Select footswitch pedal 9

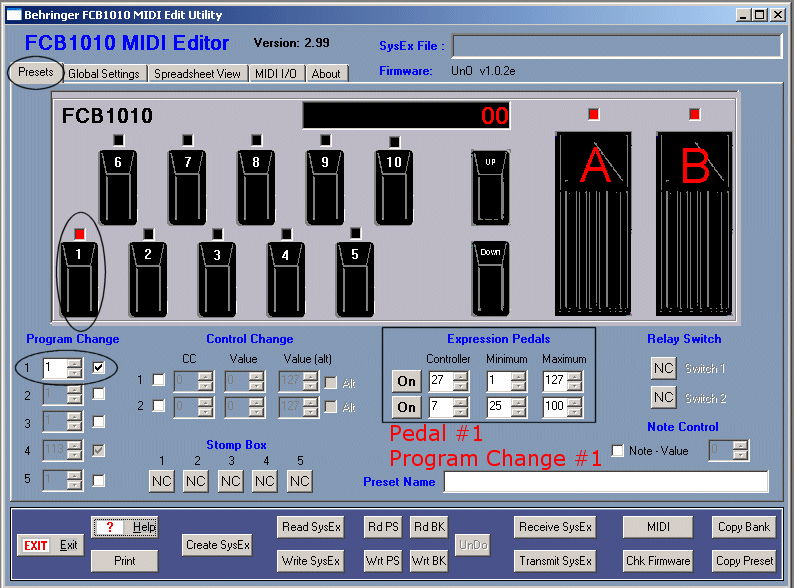pyautogui.click(x=325, y=187)
